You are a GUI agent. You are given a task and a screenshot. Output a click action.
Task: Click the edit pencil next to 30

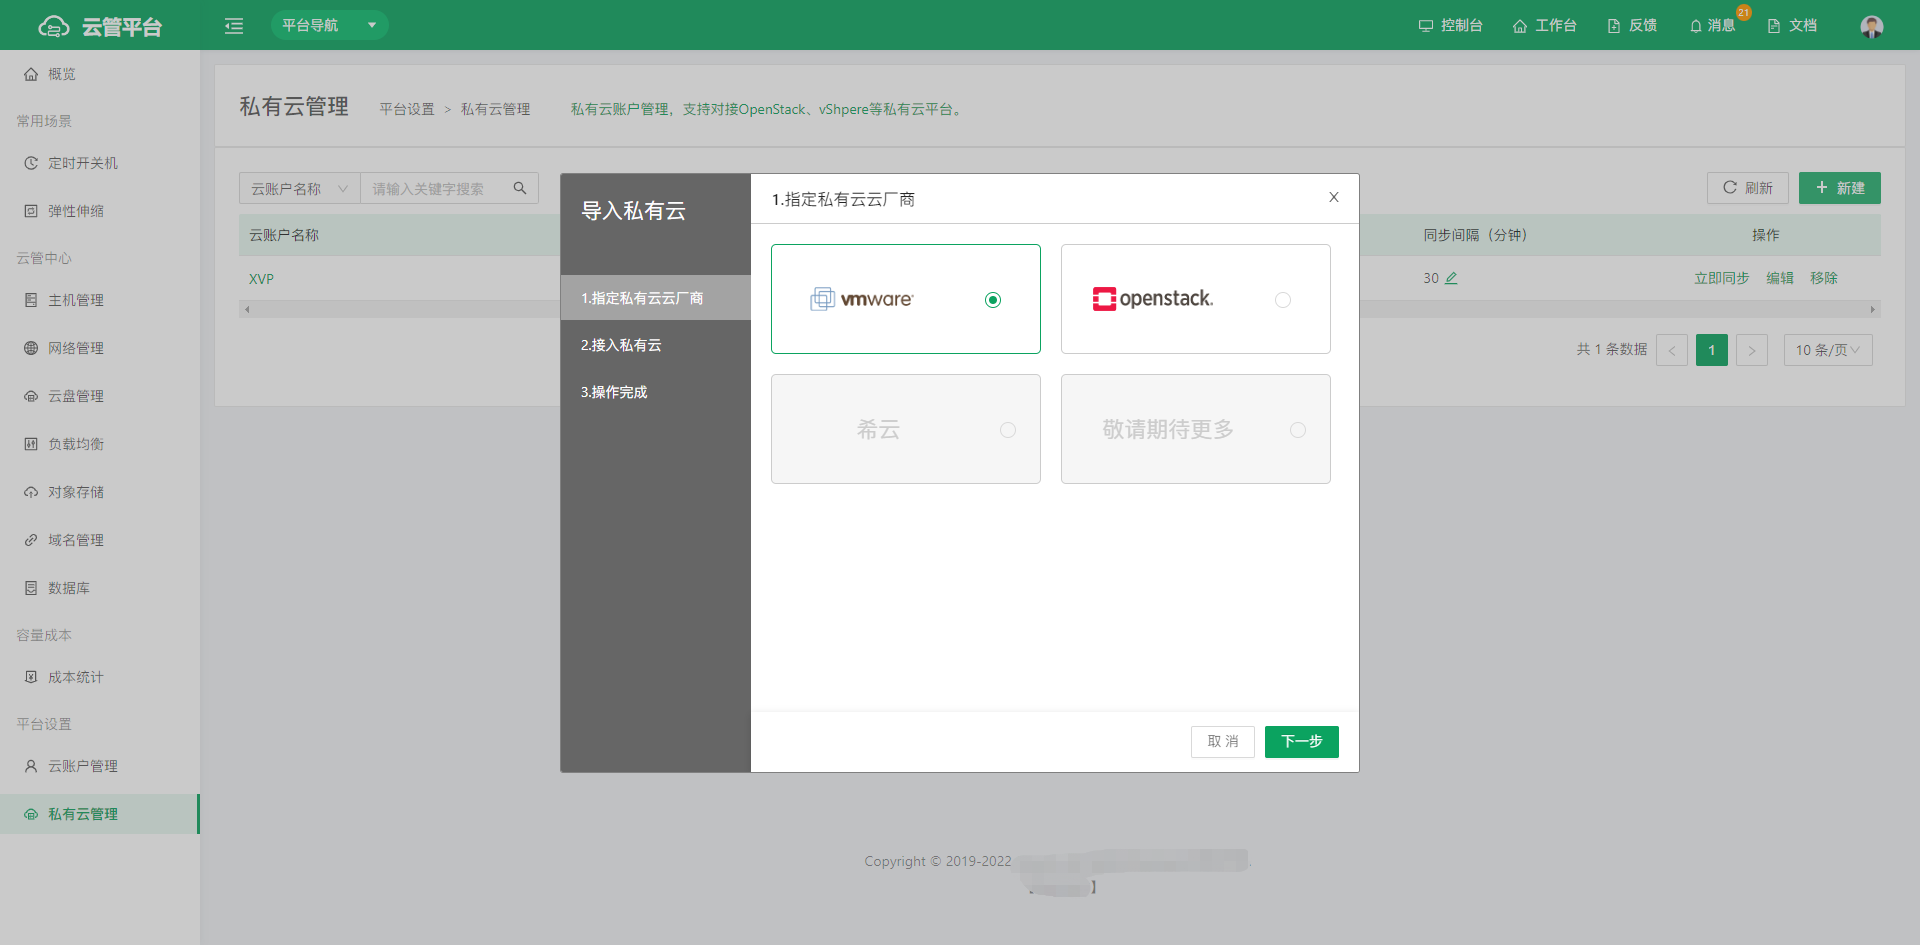pos(1451,278)
